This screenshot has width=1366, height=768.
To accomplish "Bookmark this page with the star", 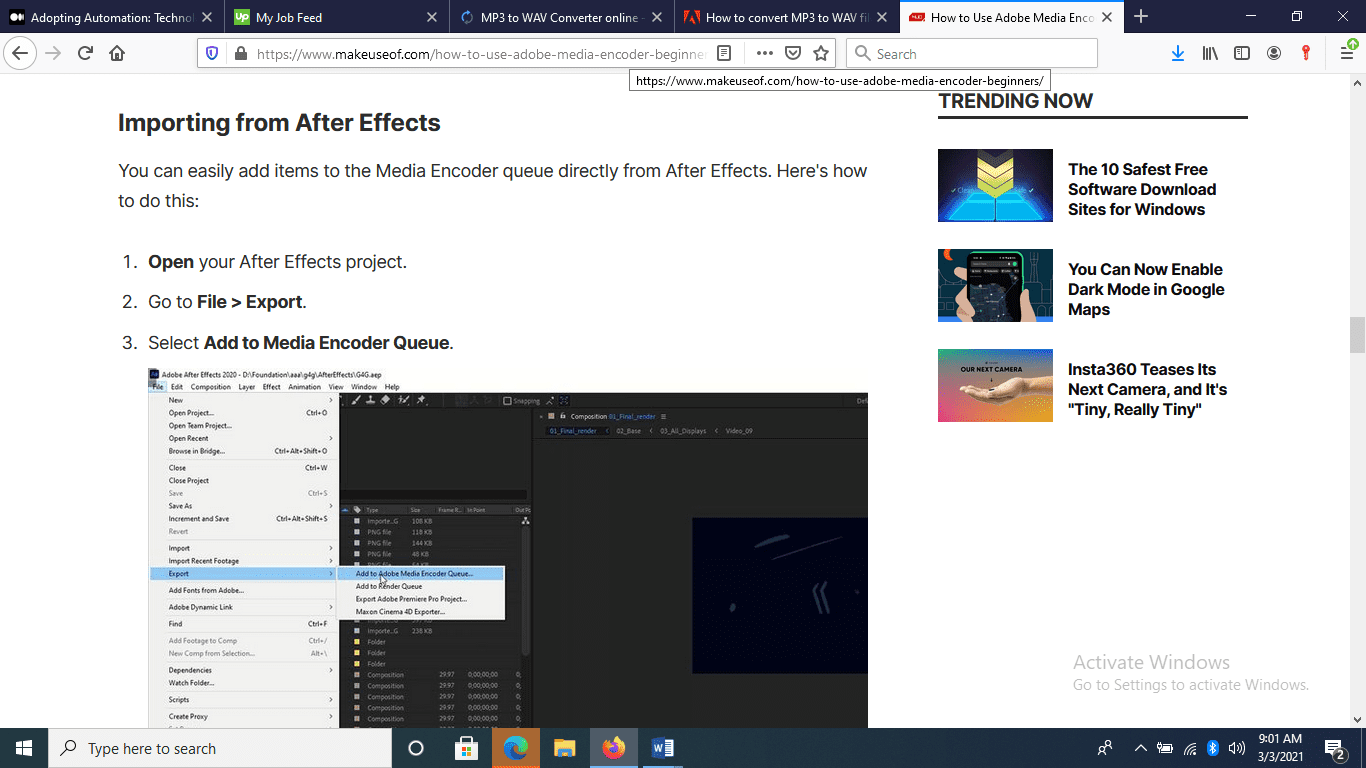I will (x=821, y=54).
